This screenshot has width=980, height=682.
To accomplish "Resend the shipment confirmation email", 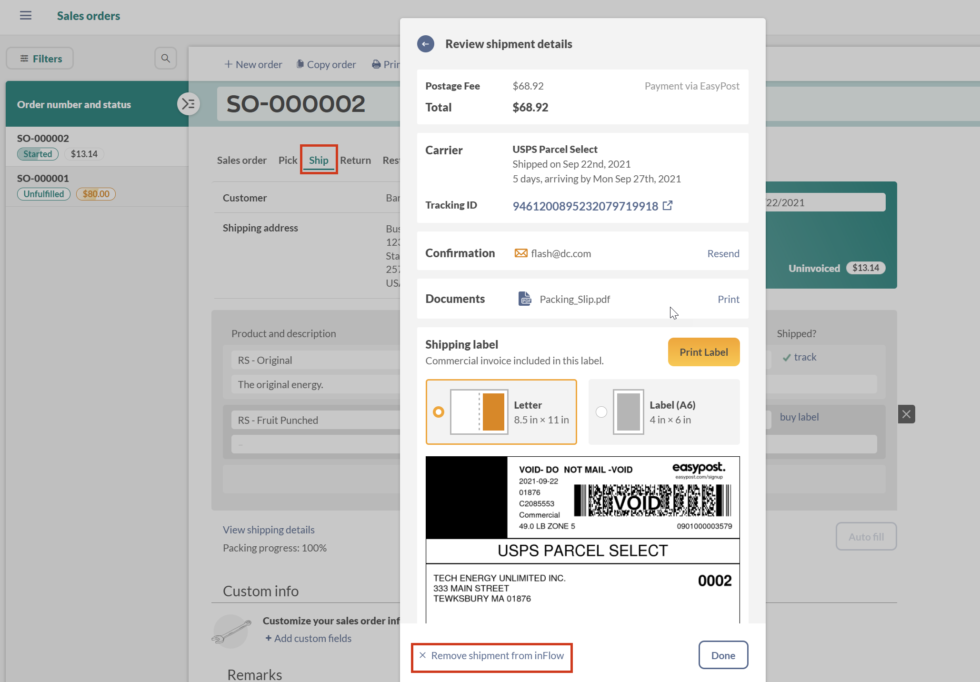I will [x=723, y=253].
